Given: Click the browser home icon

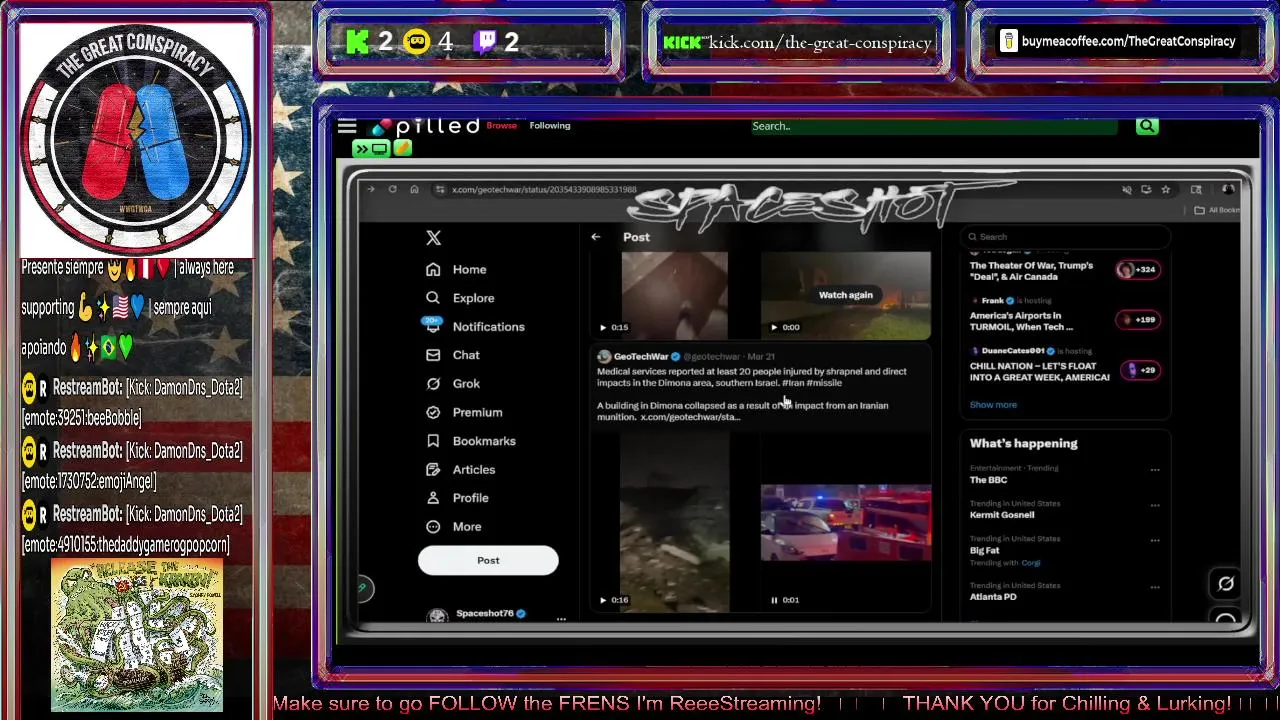Looking at the screenshot, I should coord(414,189).
